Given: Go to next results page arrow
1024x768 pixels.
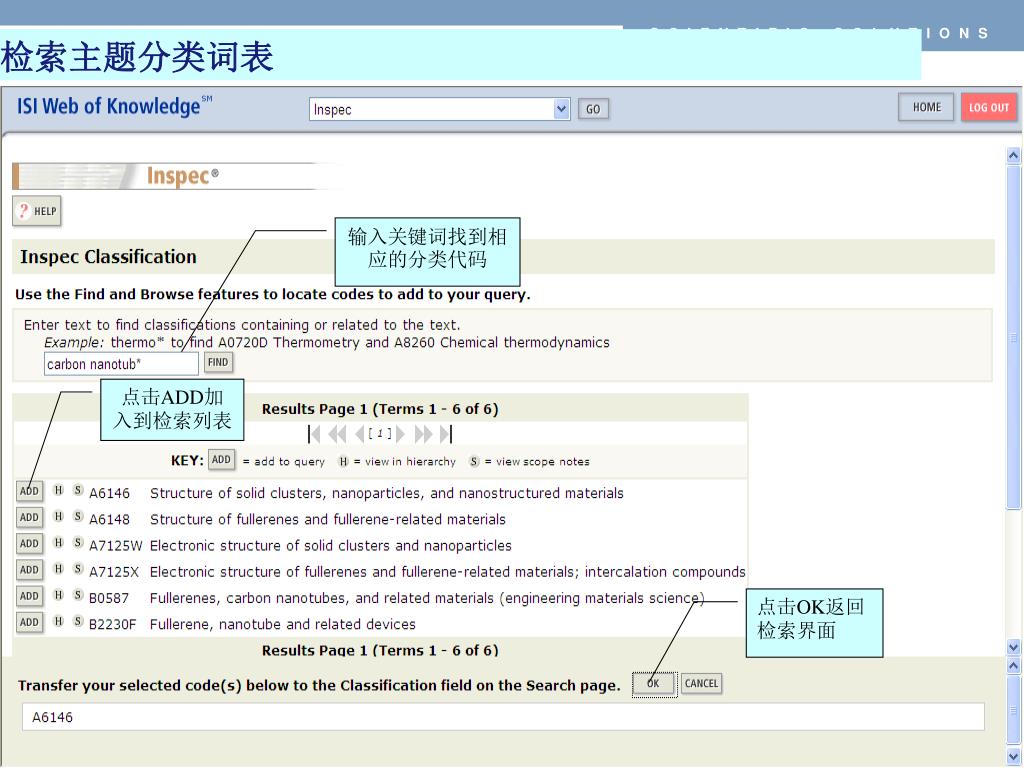Looking at the screenshot, I should pos(400,434).
